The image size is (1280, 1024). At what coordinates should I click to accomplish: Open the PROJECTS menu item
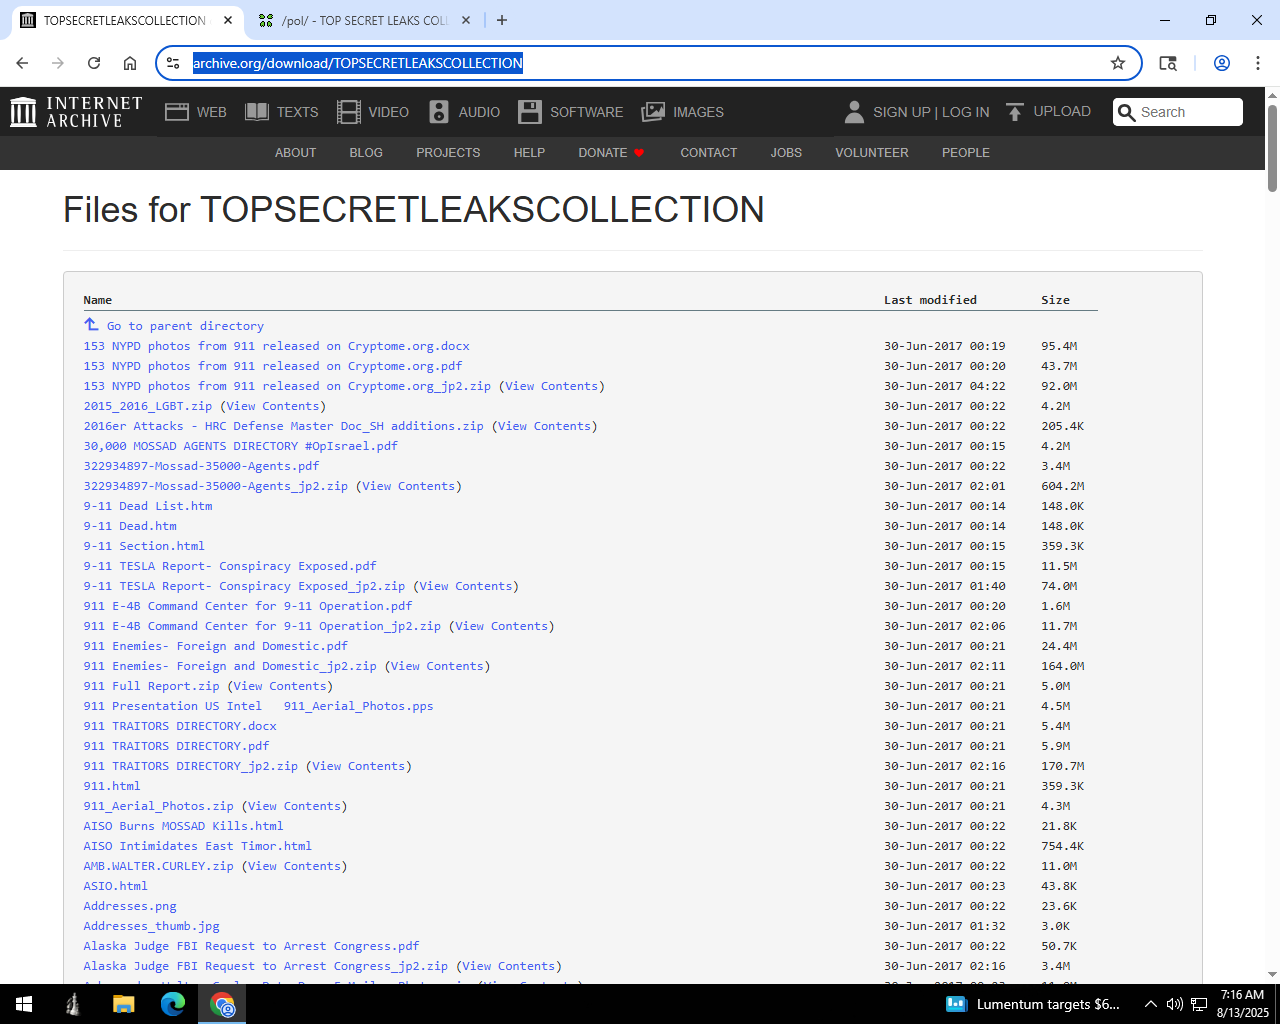coord(448,153)
